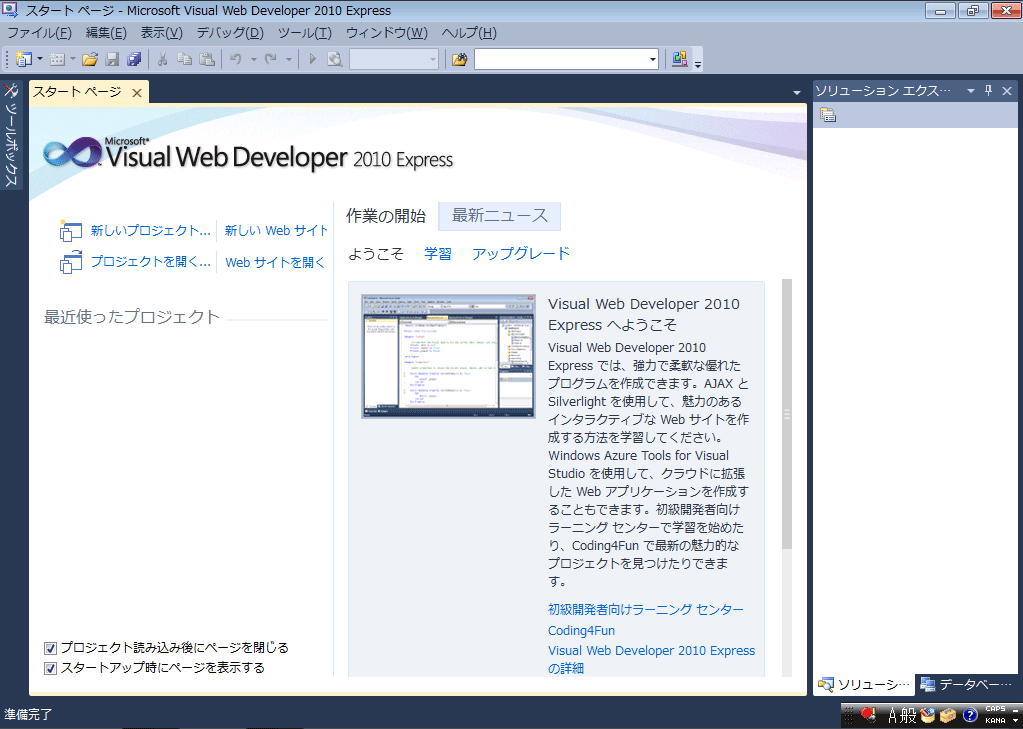This screenshot has height=729, width=1023.
Task: Click the new project icon beside 新しいプロジェクト
Action: coord(70,230)
